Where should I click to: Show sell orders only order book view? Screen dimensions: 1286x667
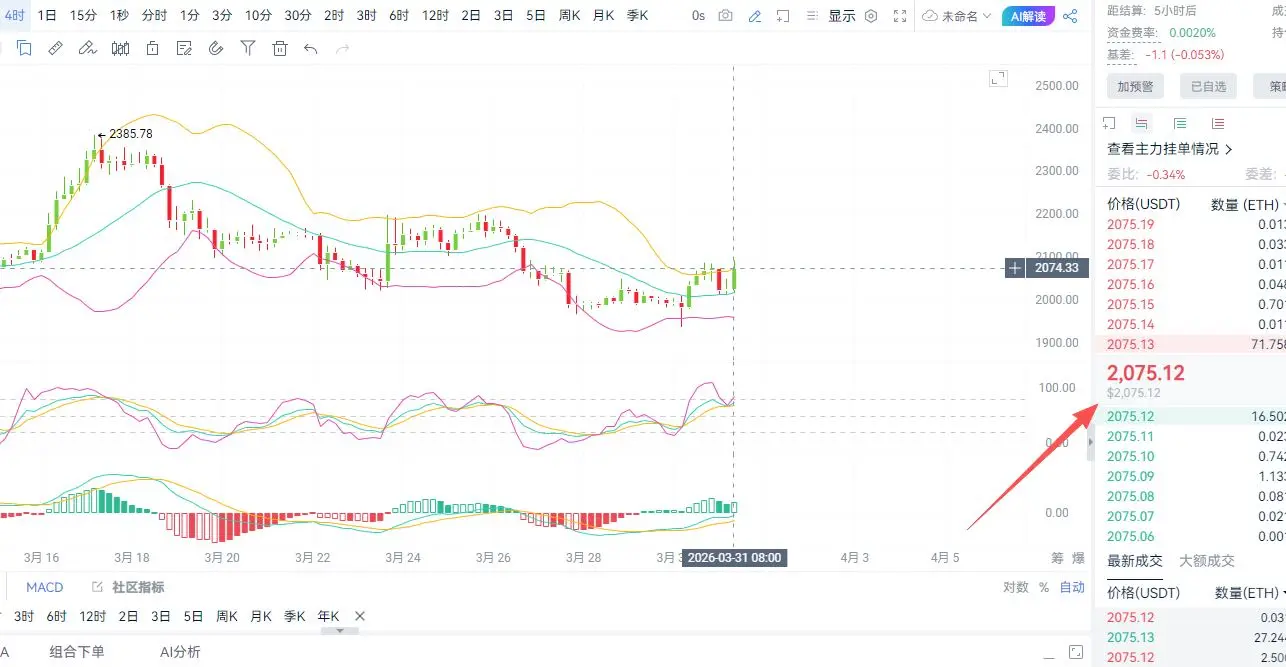[1217, 123]
